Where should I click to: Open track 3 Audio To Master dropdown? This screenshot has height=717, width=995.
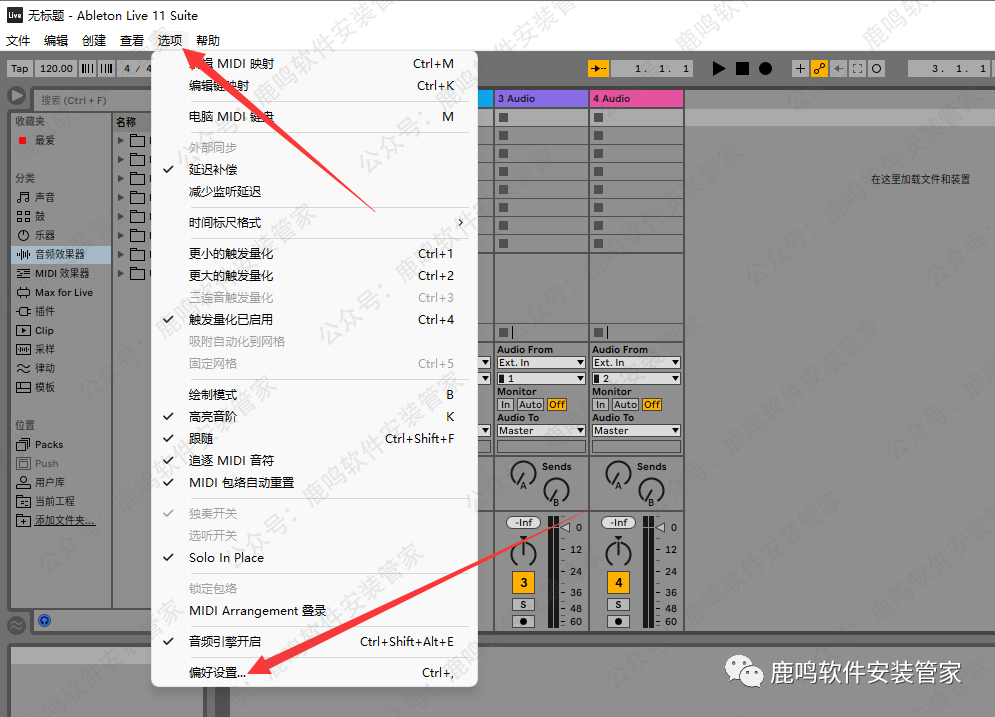coord(541,431)
